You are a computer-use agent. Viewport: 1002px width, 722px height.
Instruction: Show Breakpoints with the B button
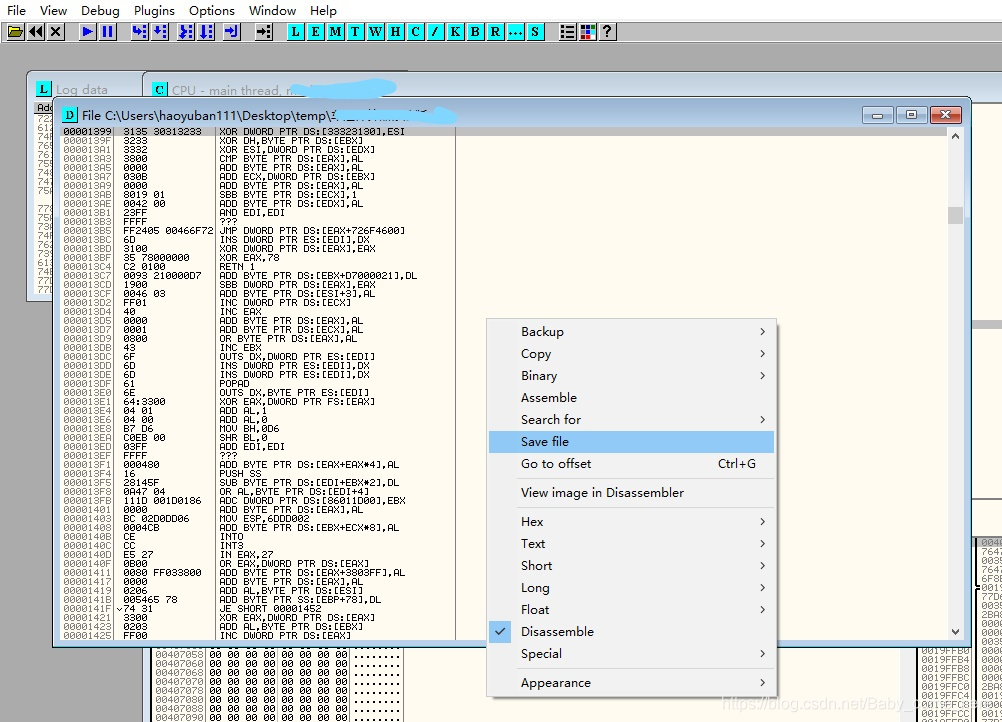(x=475, y=31)
